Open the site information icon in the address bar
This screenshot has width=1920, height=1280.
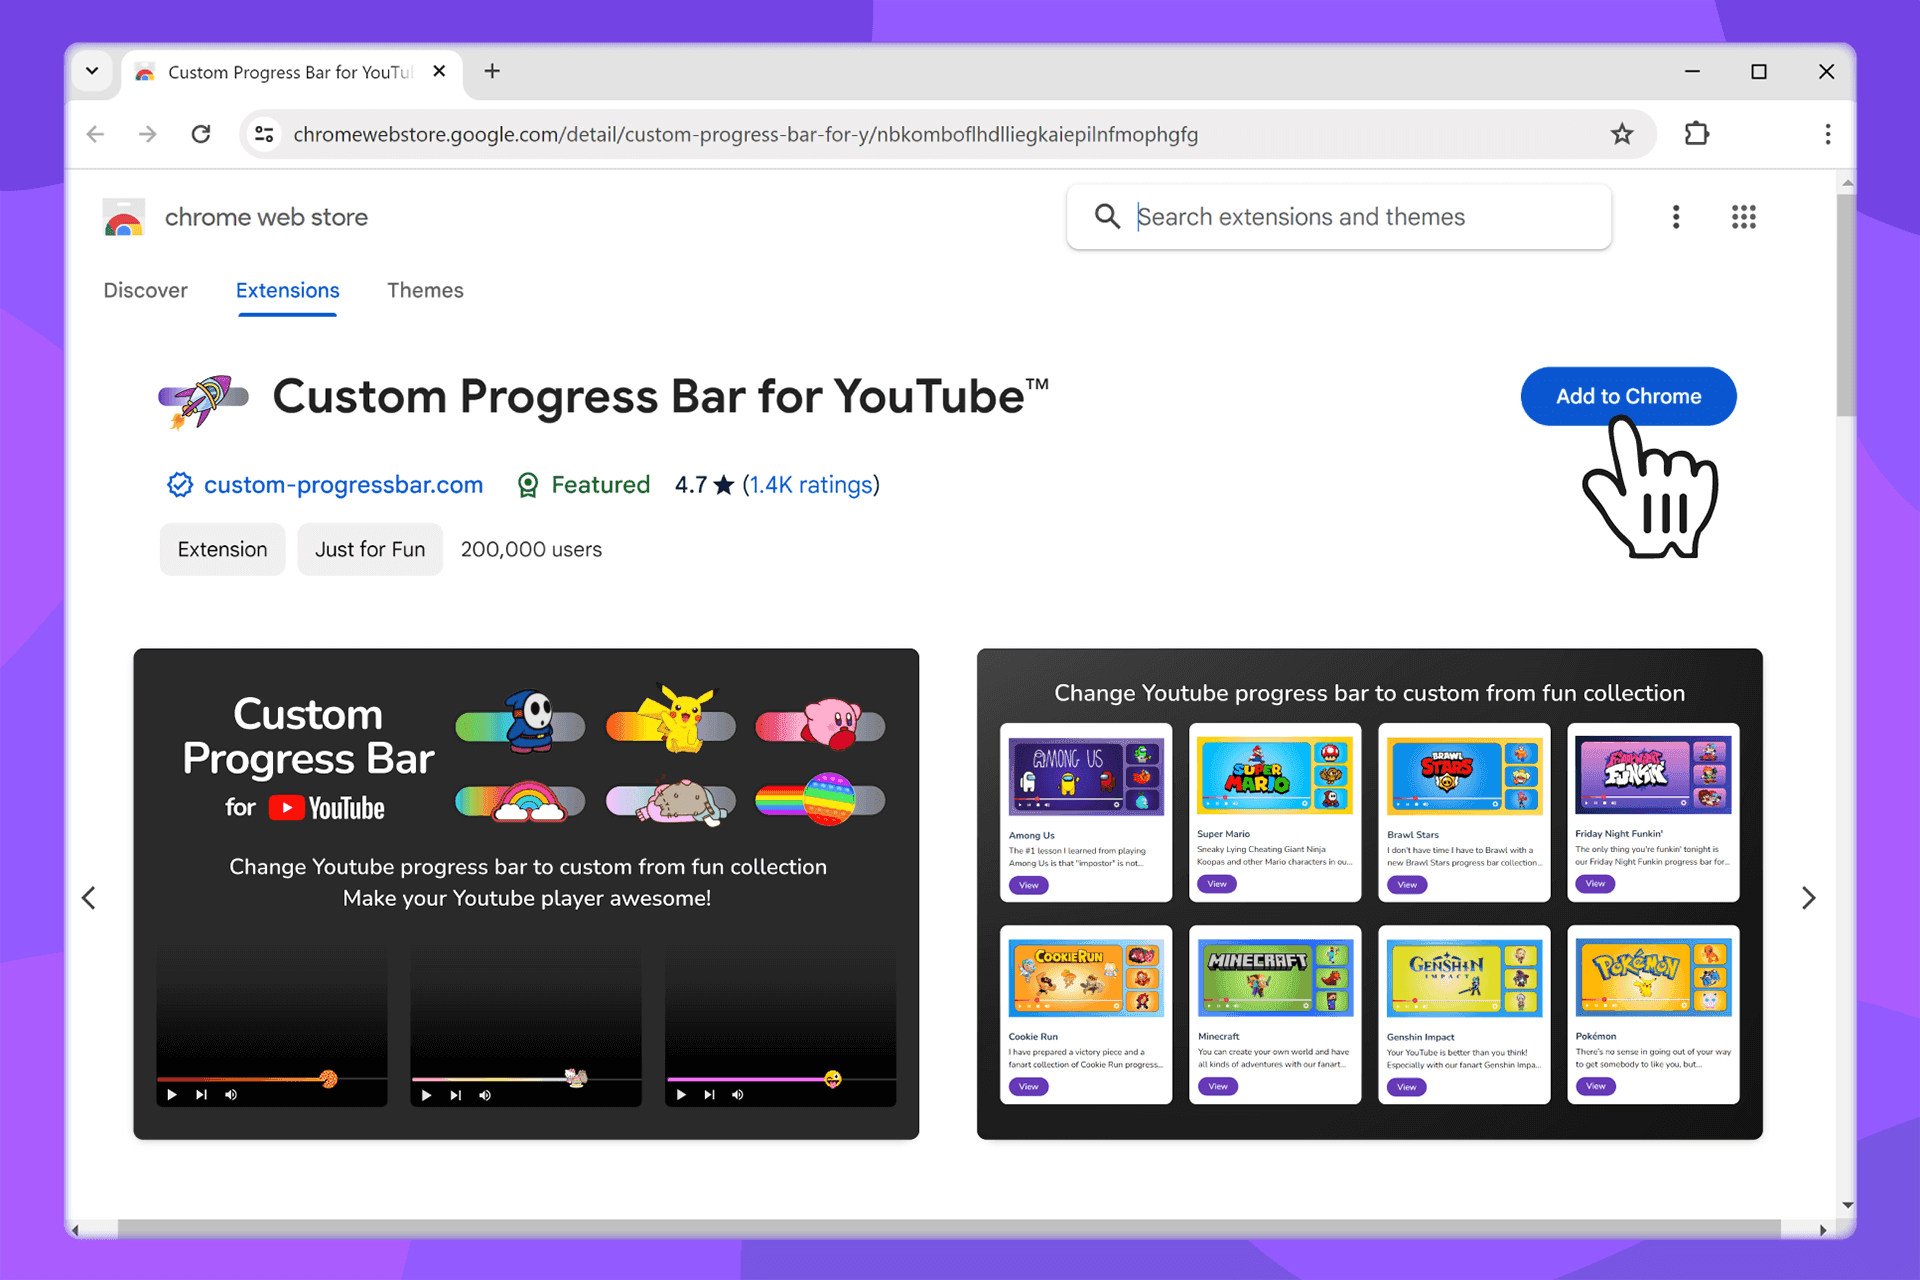pyautogui.click(x=264, y=133)
